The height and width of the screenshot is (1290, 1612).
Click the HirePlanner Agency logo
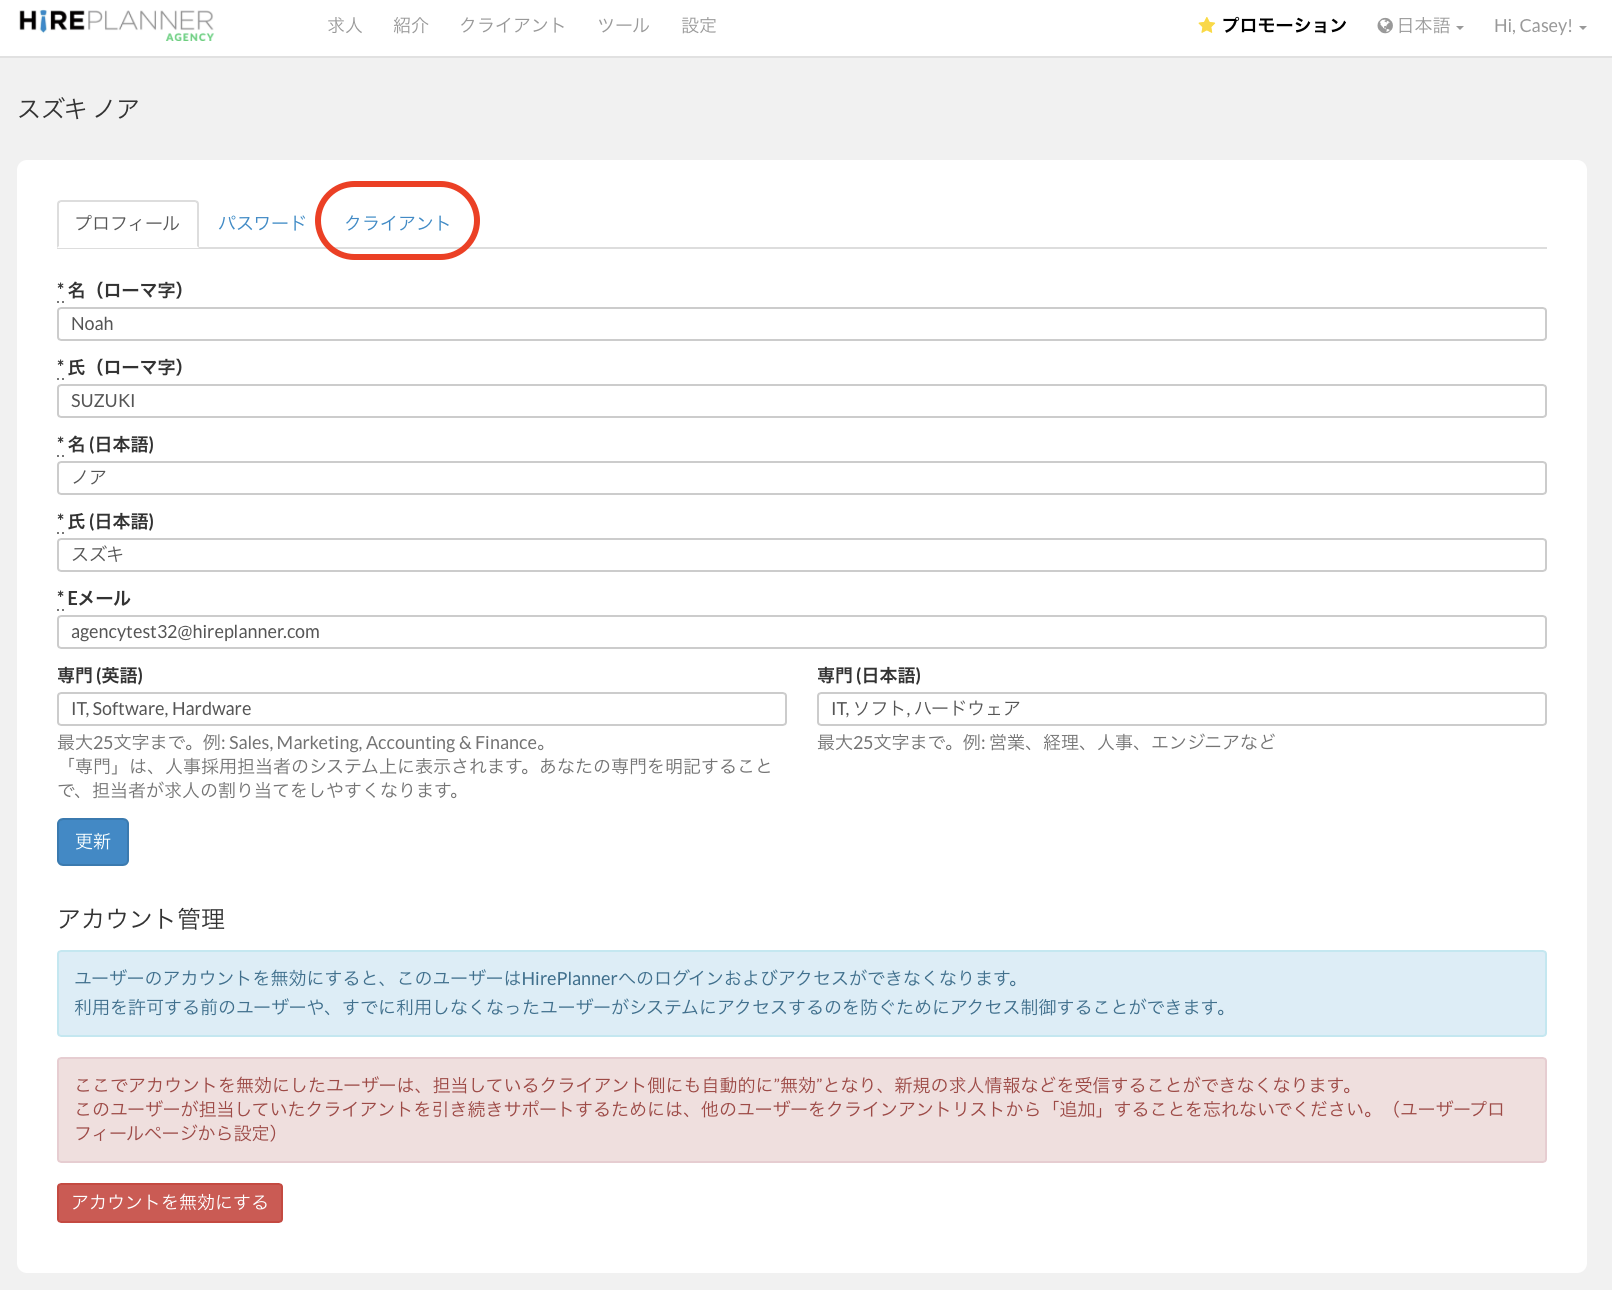coord(116,25)
